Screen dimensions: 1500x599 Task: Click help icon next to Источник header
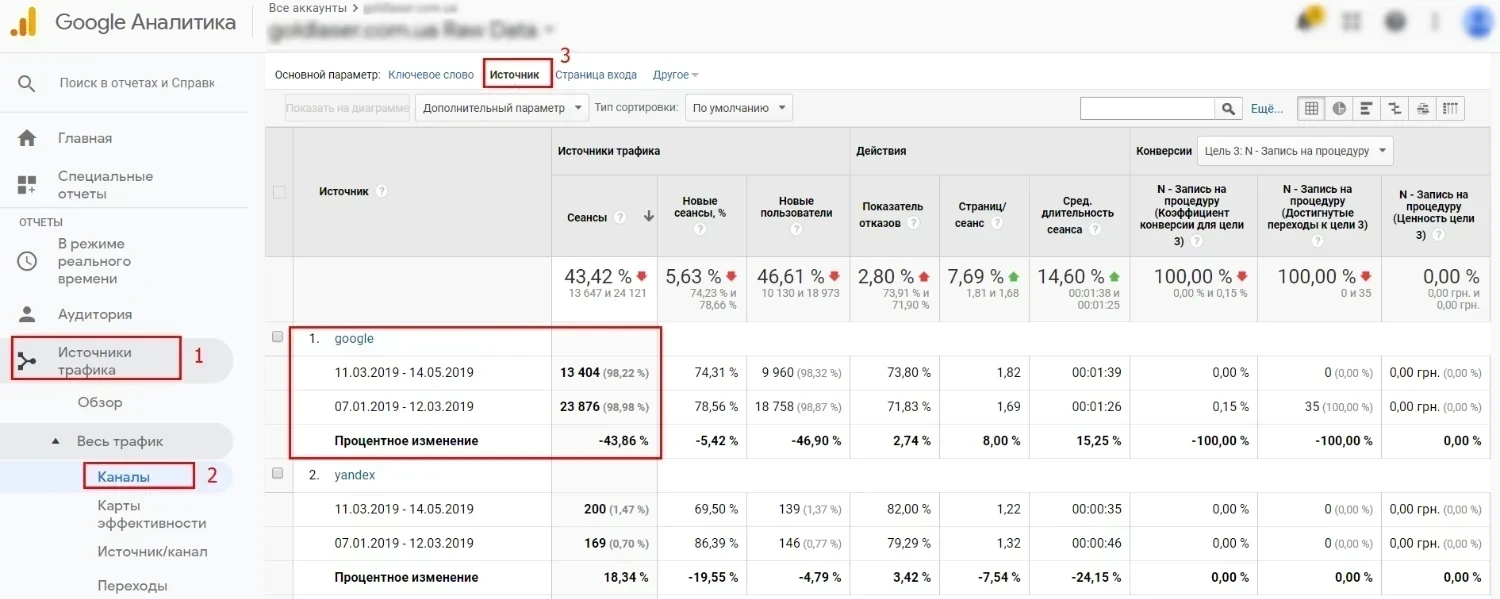point(382,191)
